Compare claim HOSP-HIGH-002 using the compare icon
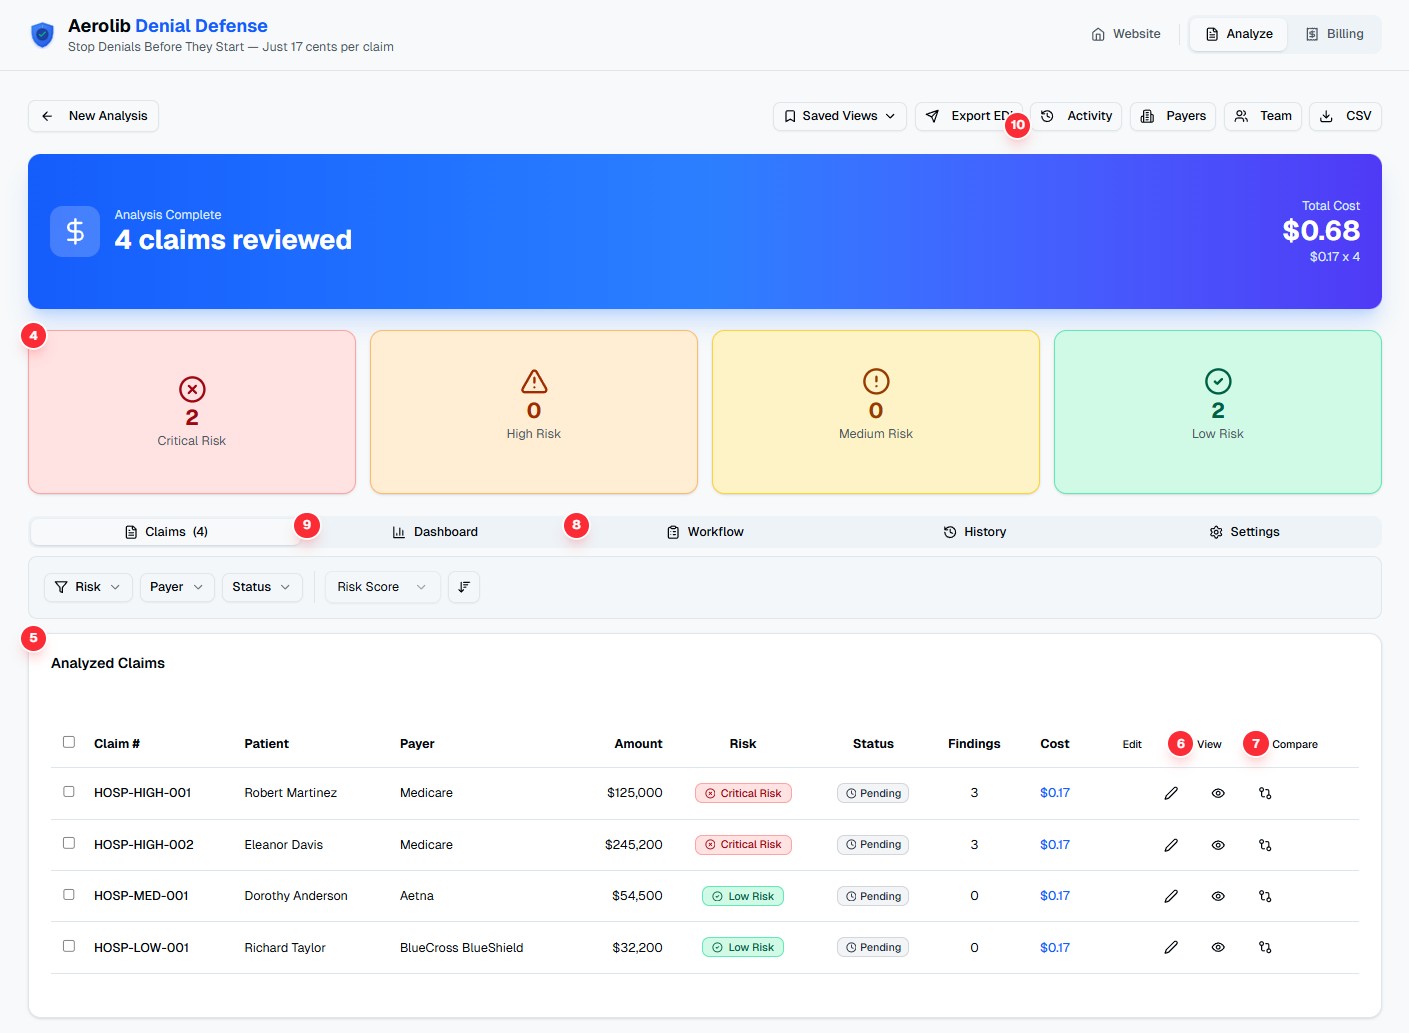The height and width of the screenshot is (1033, 1409). tap(1264, 845)
